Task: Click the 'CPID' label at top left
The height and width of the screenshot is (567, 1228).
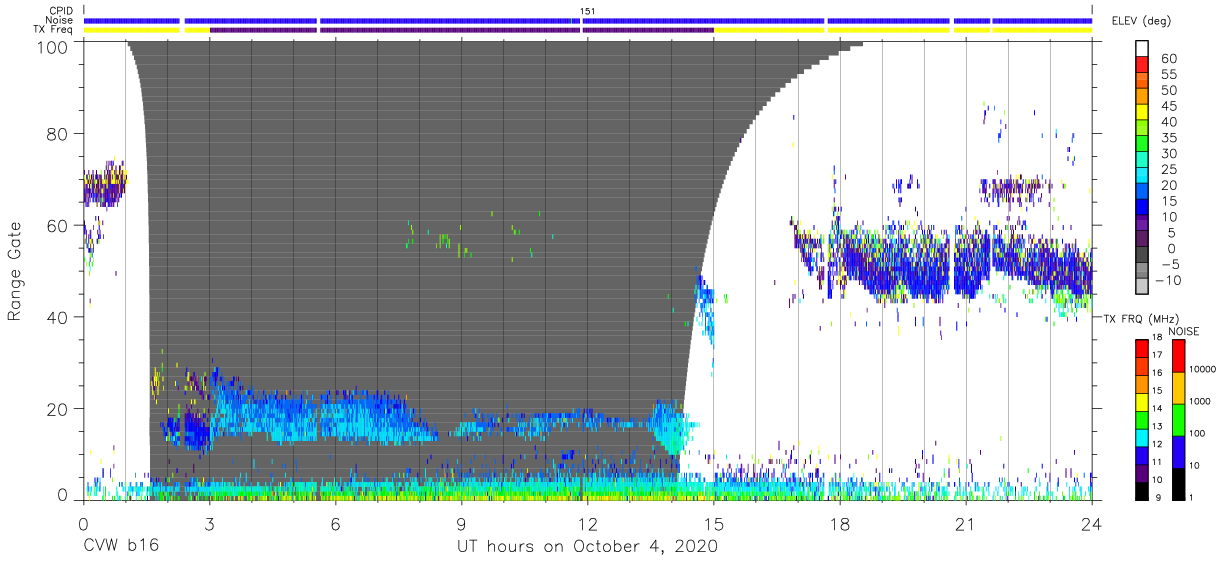Action: [60, 11]
